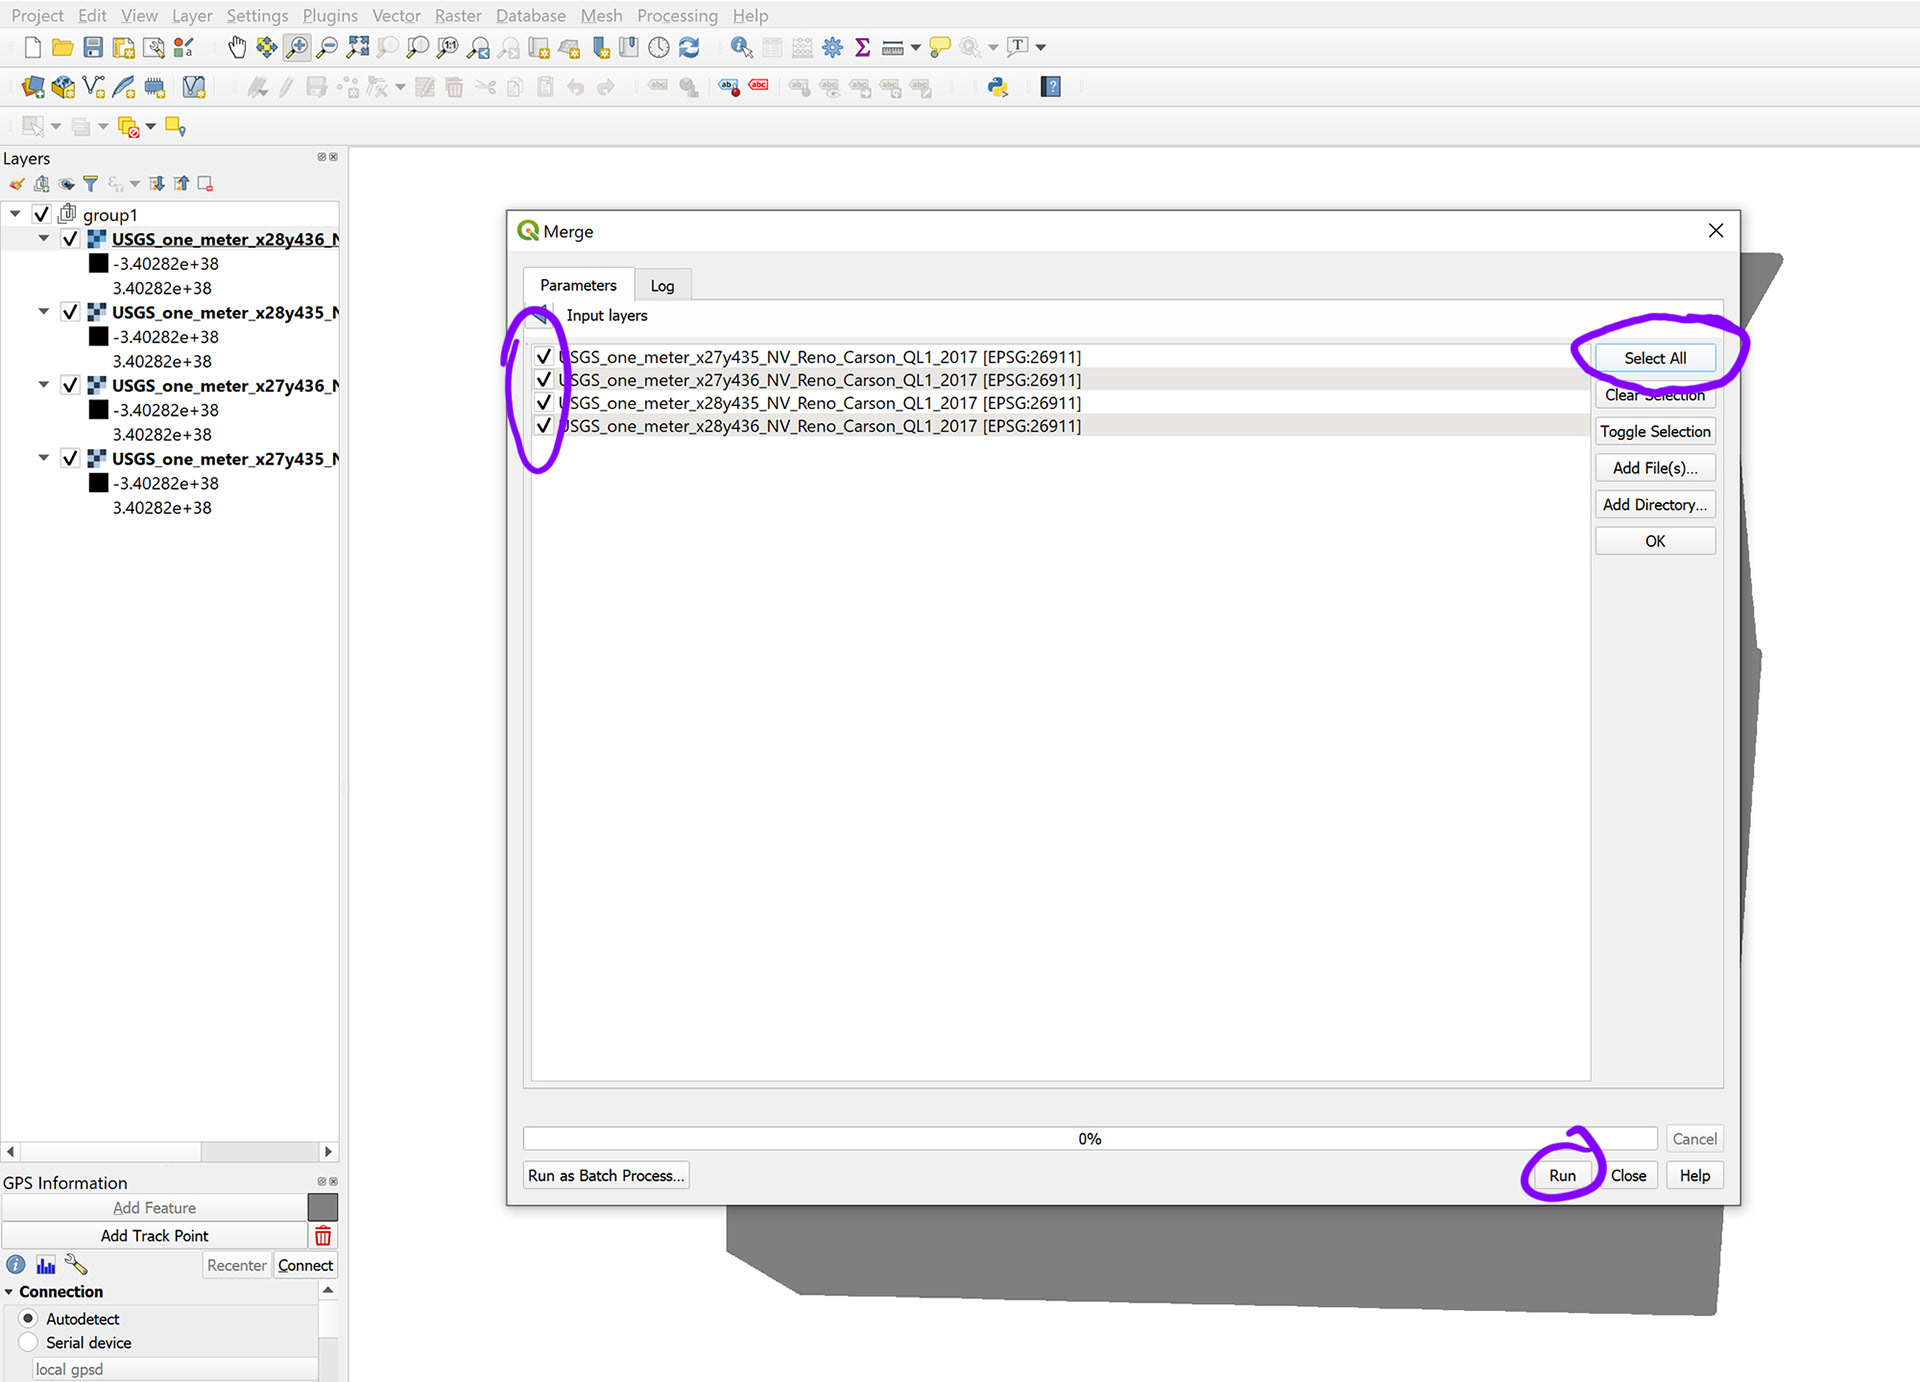This screenshot has width=1920, height=1382.
Task: Open the Plugins menu
Action: pyautogui.click(x=330, y=16)
